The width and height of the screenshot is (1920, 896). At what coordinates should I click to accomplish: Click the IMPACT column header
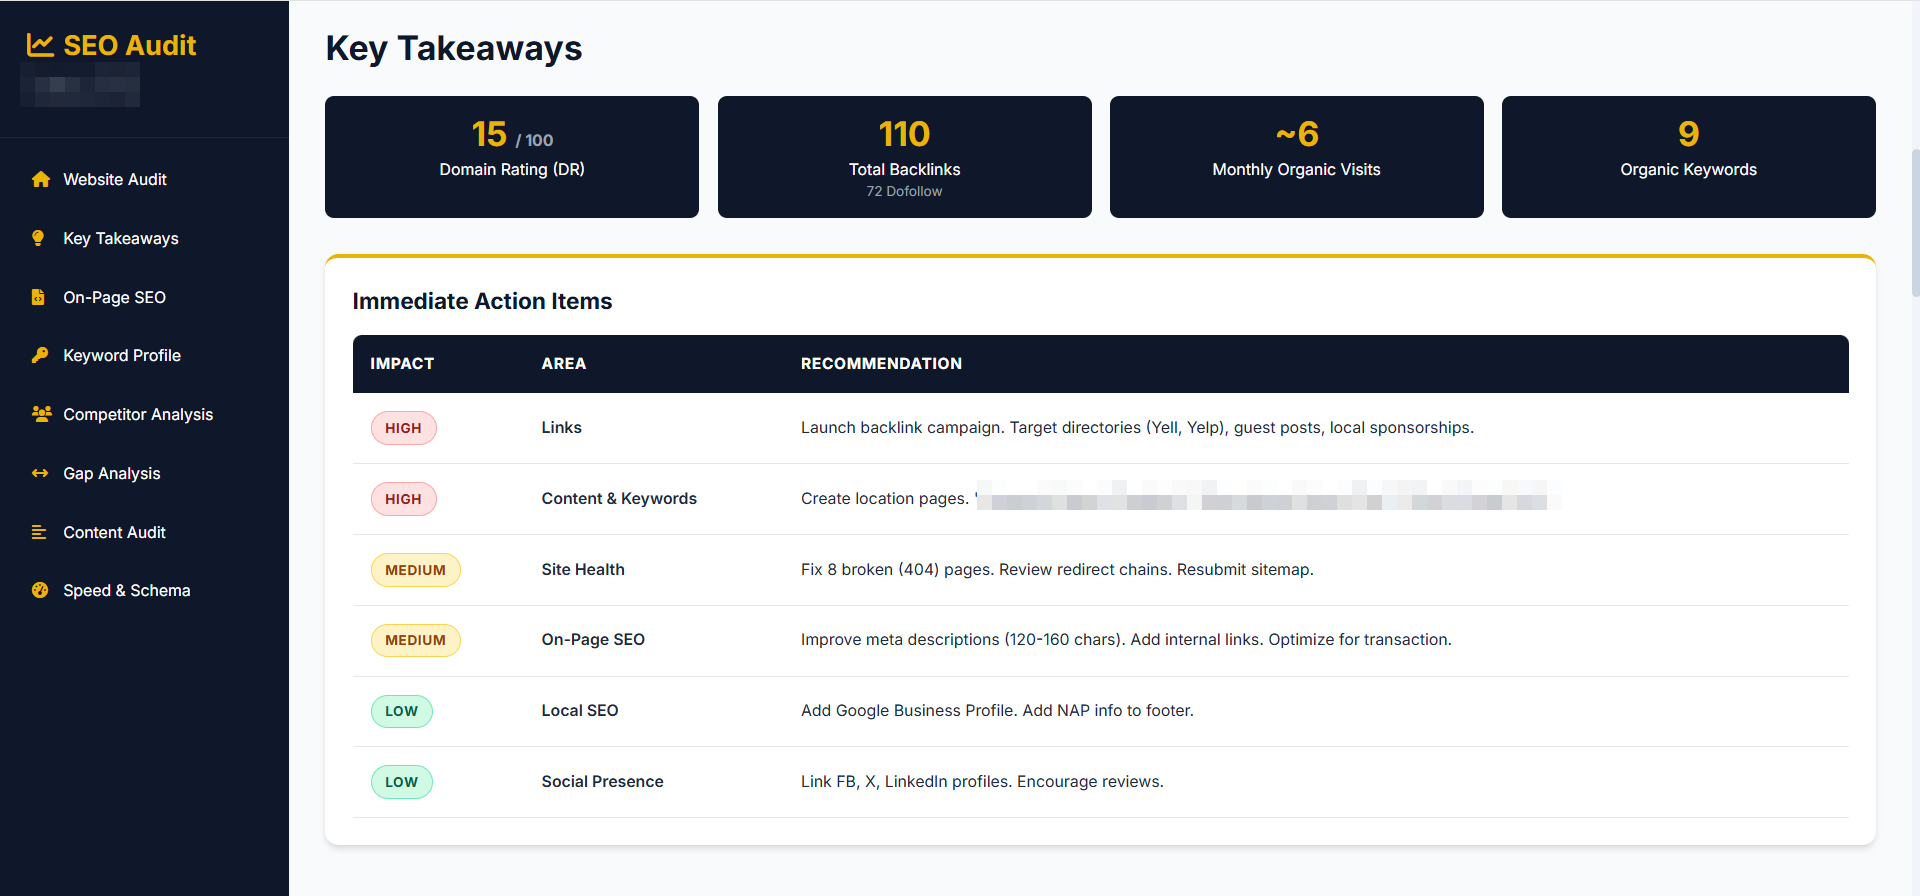(x=402, y=364)
